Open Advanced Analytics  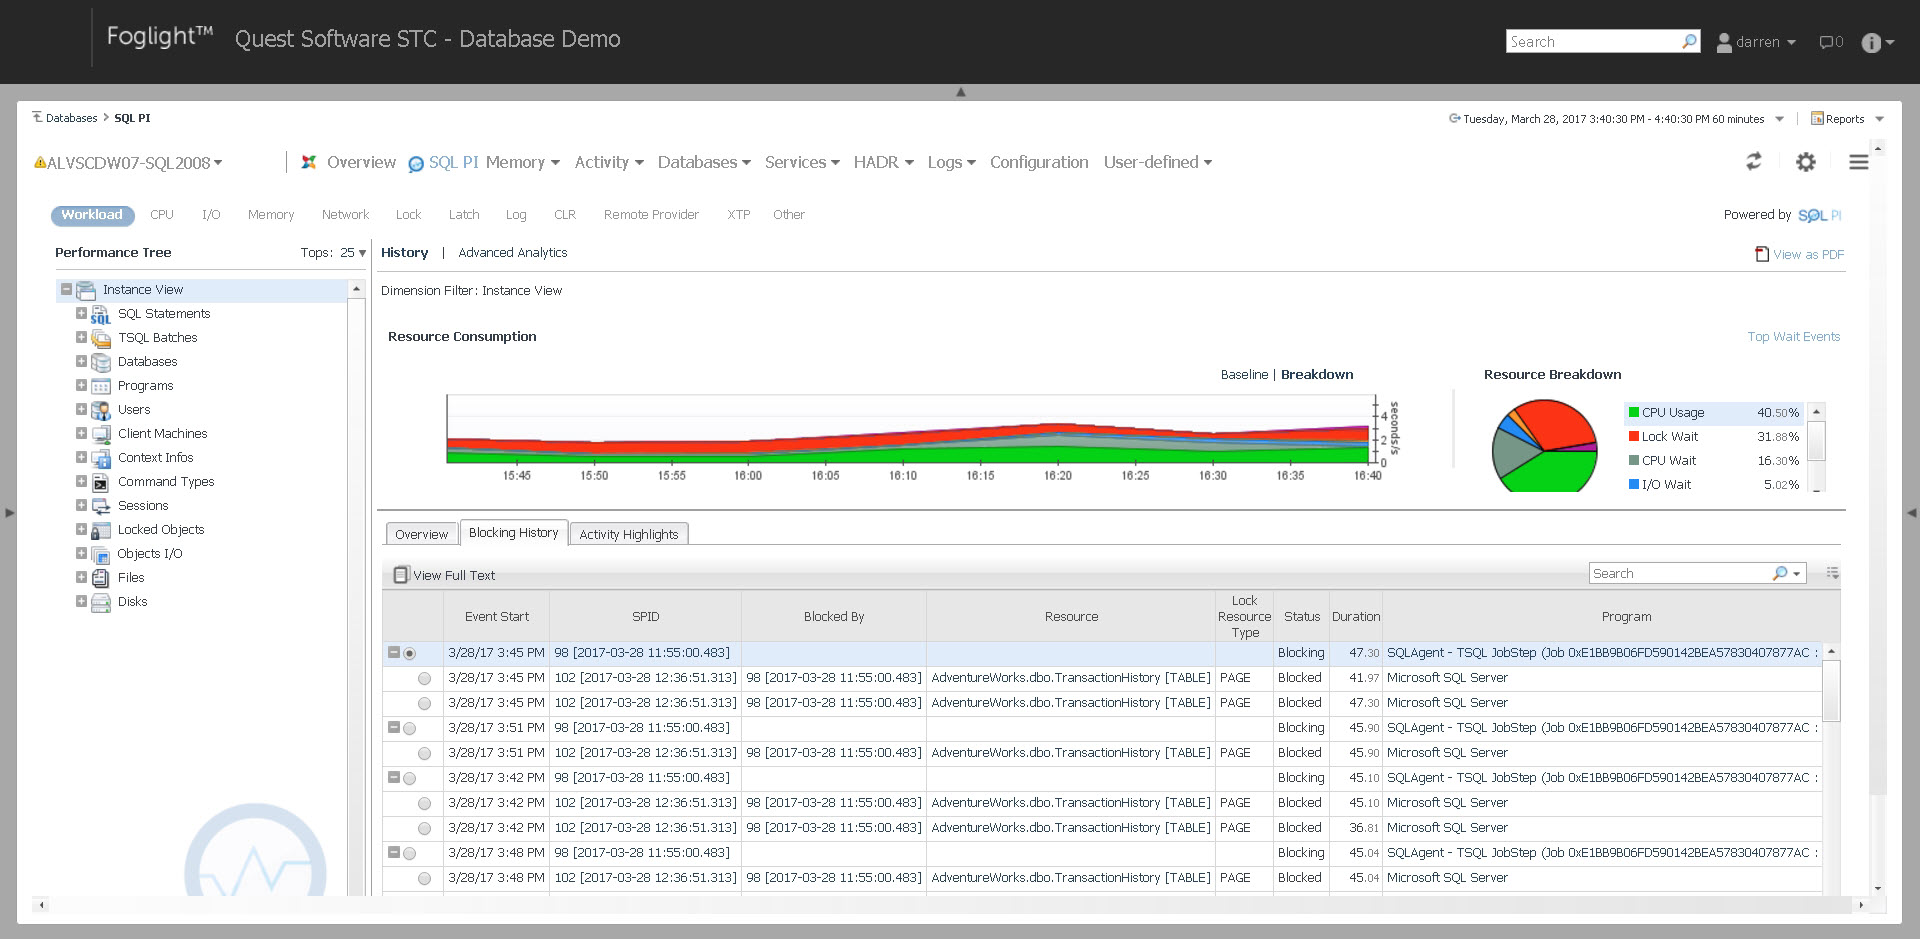tap(512, 252)
